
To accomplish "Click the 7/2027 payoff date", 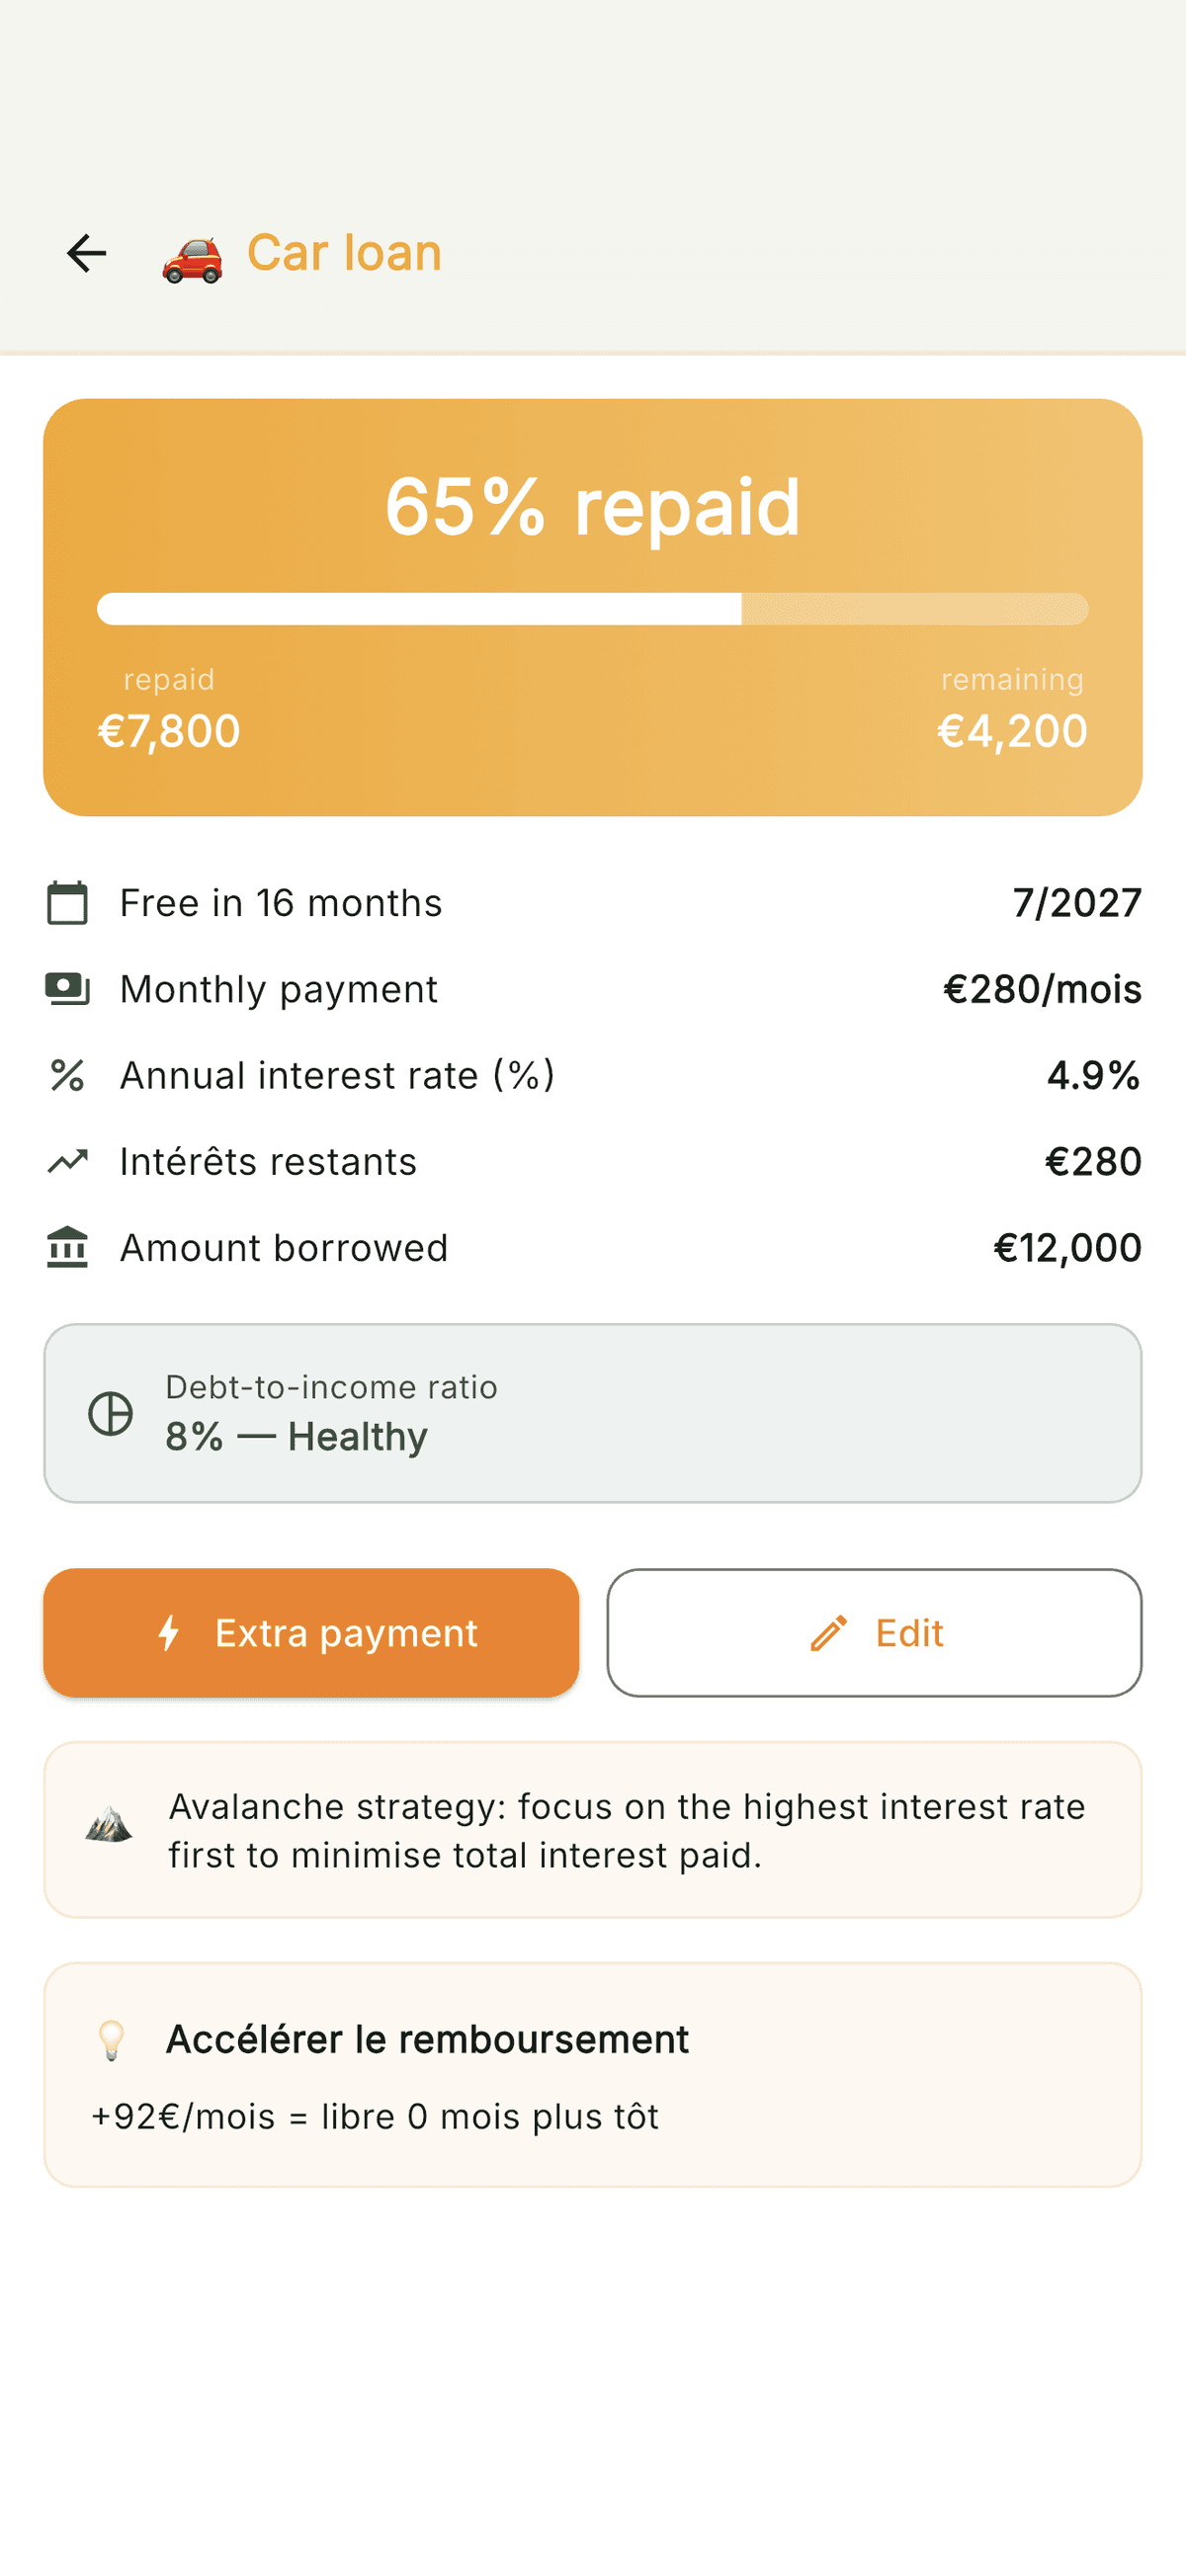I will tap(1076, 903).
